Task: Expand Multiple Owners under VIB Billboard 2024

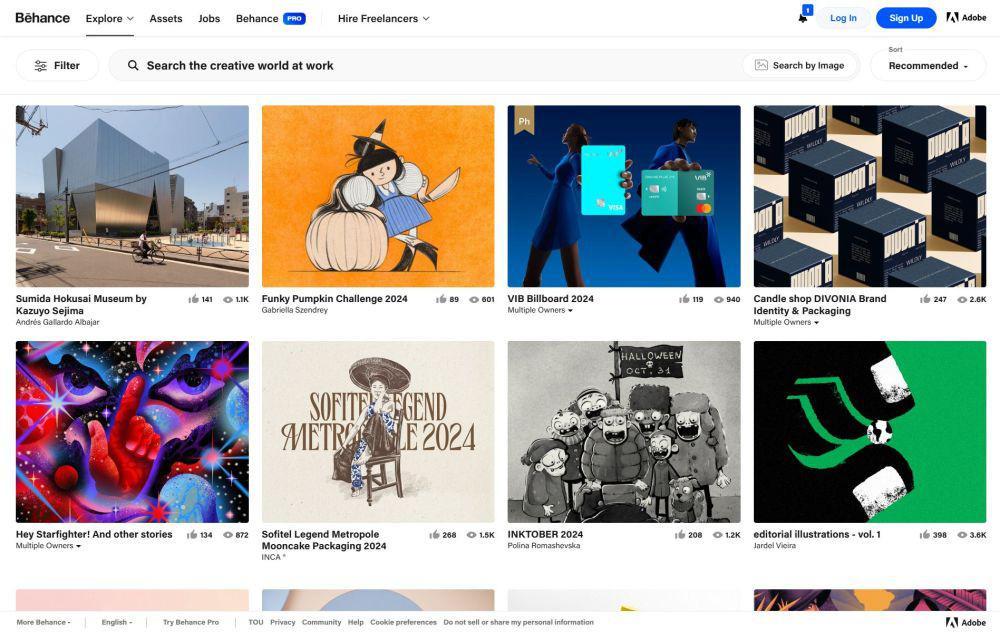Action: point(540,310)
